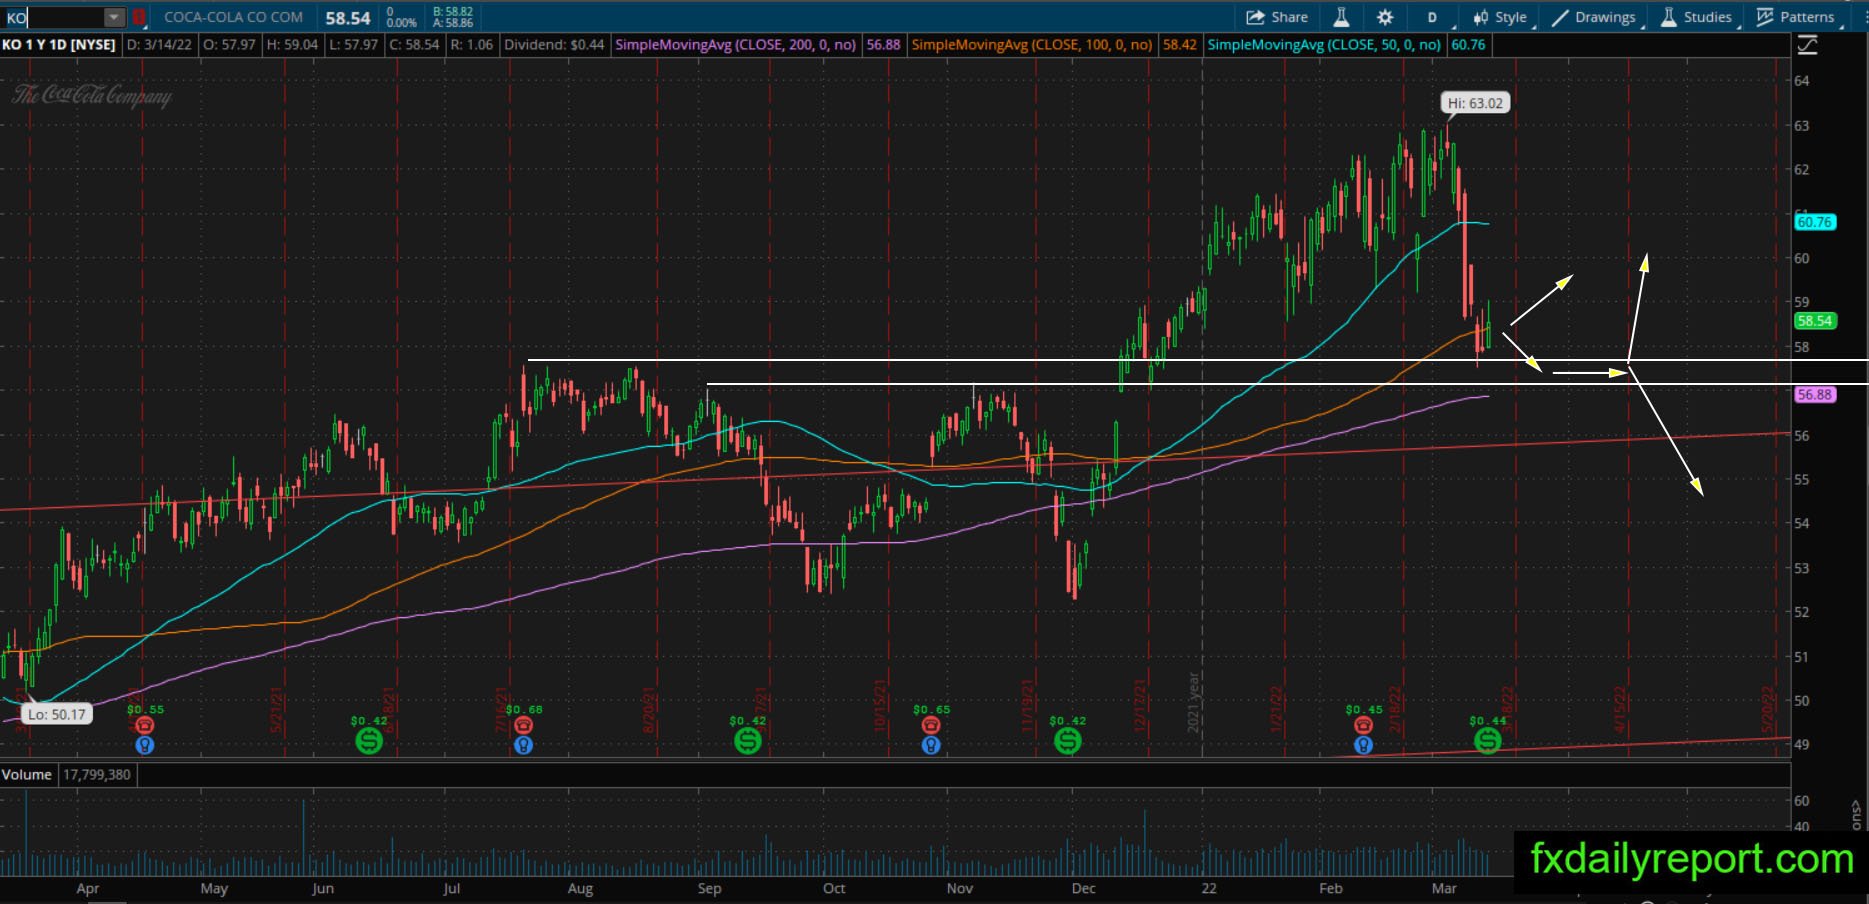Click the Hi: 63.02 price bubble

click(x=1475, y=103)
